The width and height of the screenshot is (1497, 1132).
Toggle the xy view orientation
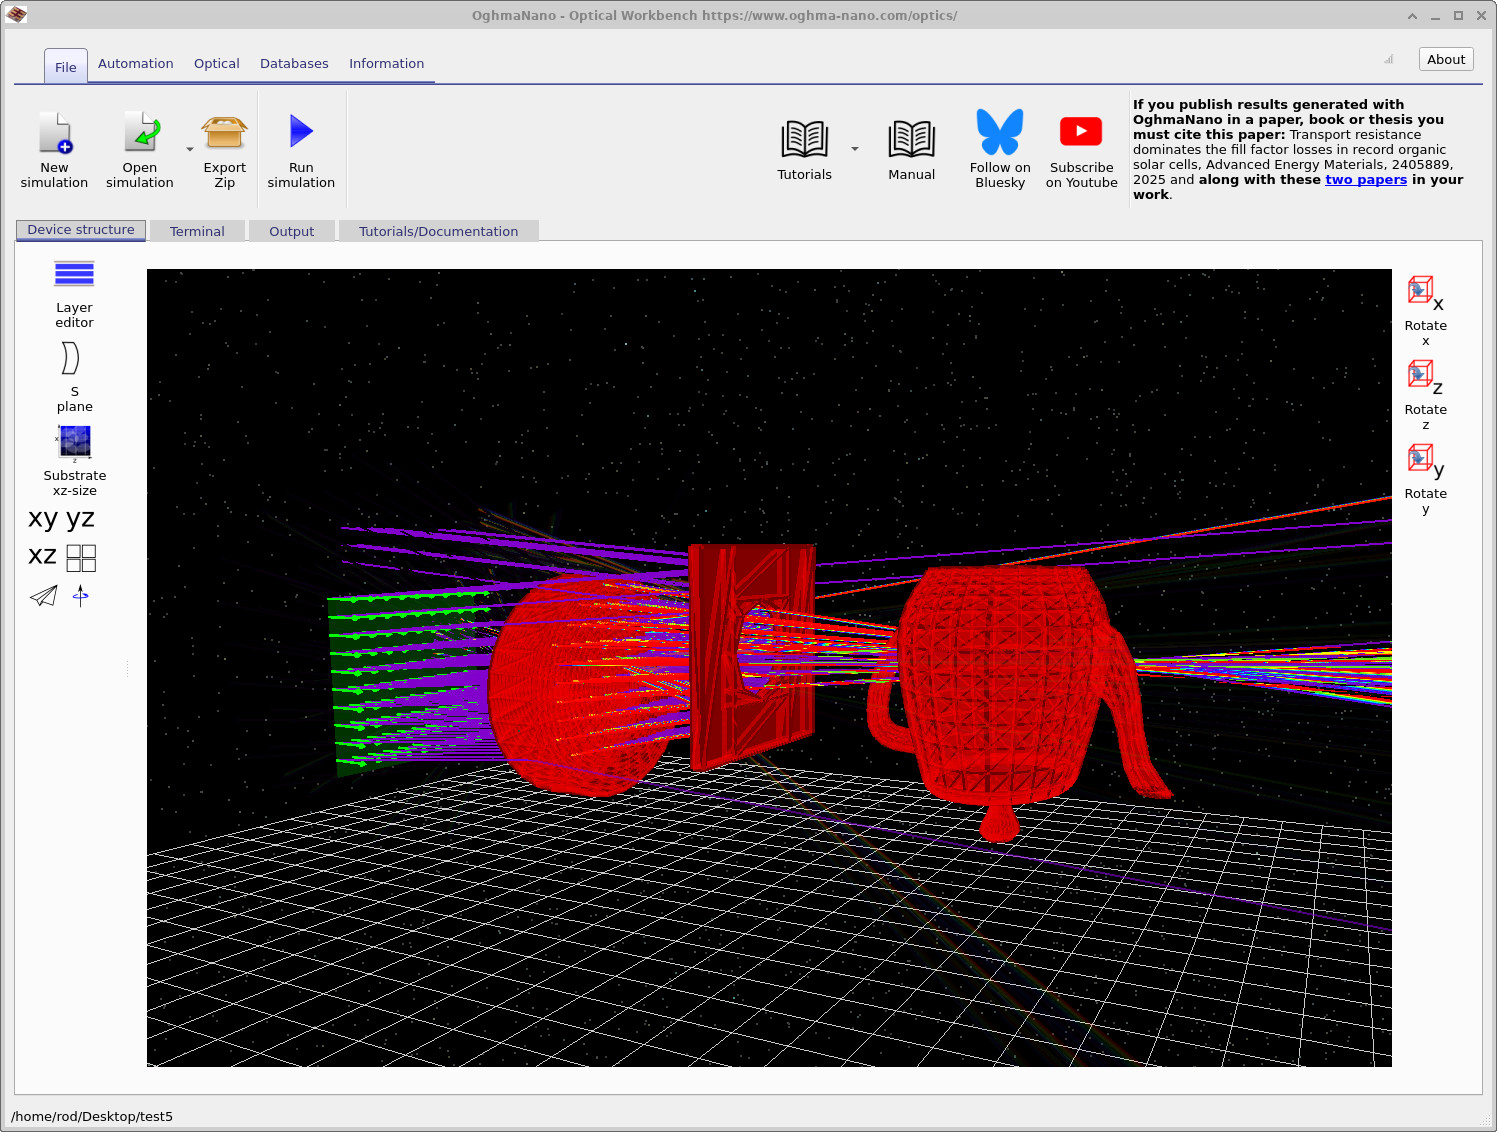tap(41, 518)
